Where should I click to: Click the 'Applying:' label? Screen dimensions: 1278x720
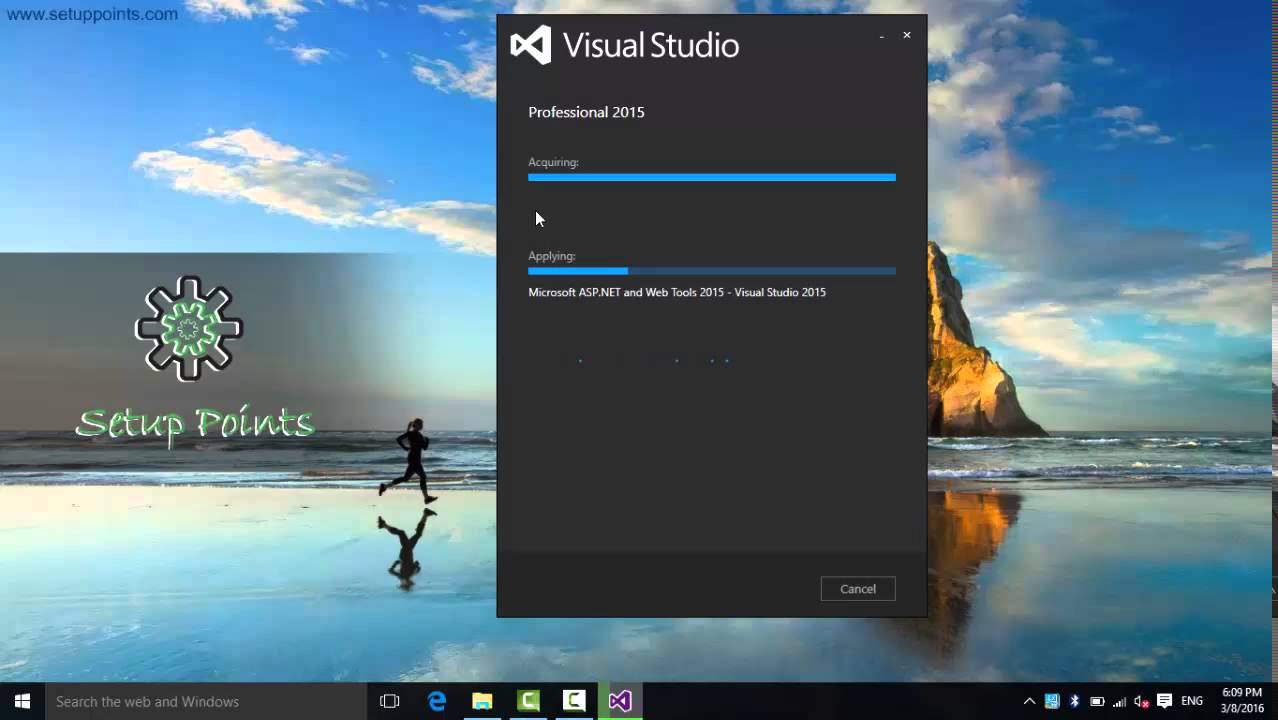coord(552,256)
